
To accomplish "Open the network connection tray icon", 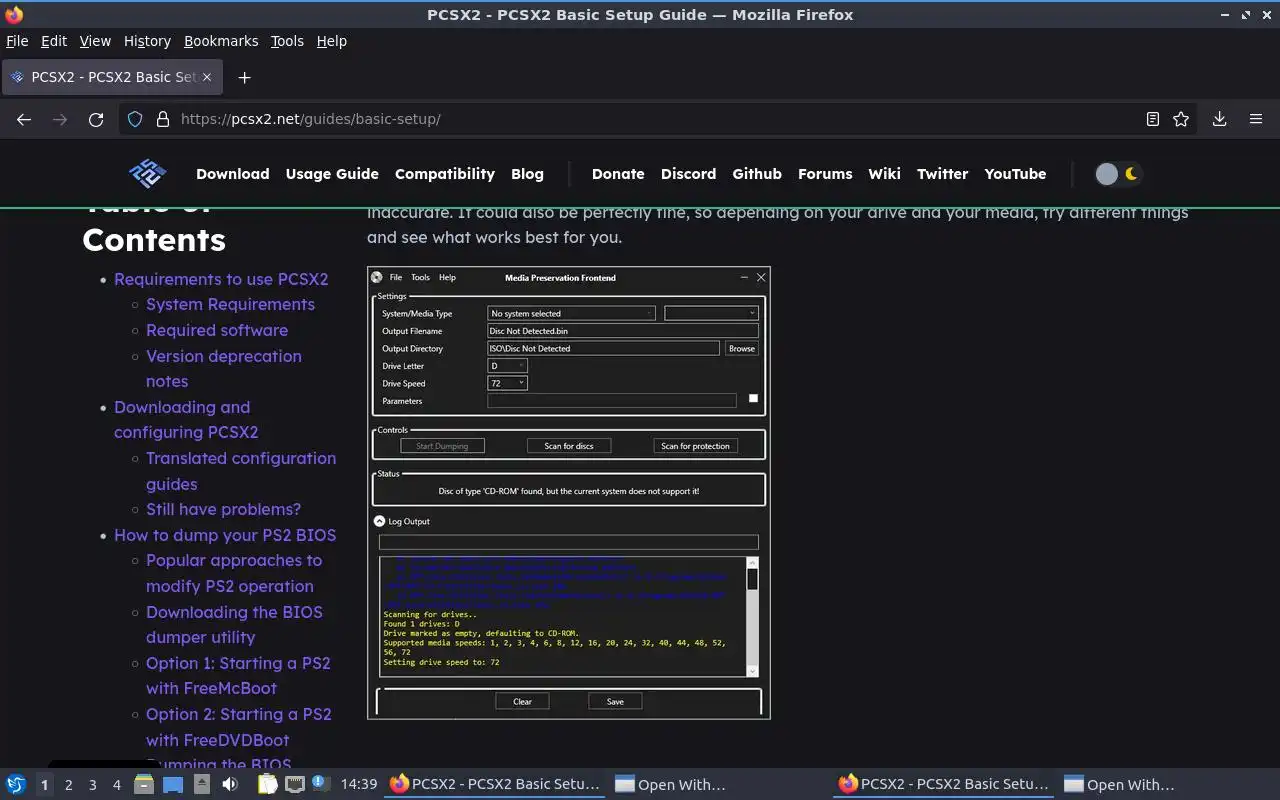I will pos(294,785).
